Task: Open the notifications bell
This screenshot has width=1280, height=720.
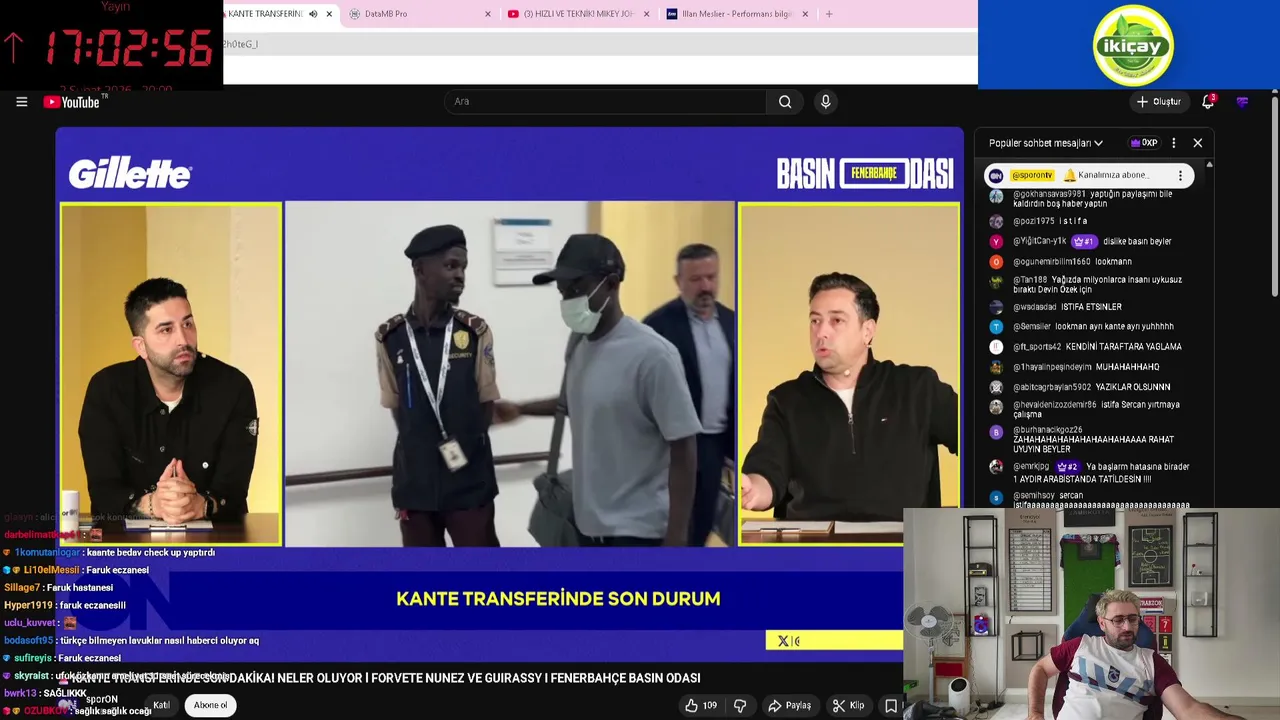Action: point(1208,101)
